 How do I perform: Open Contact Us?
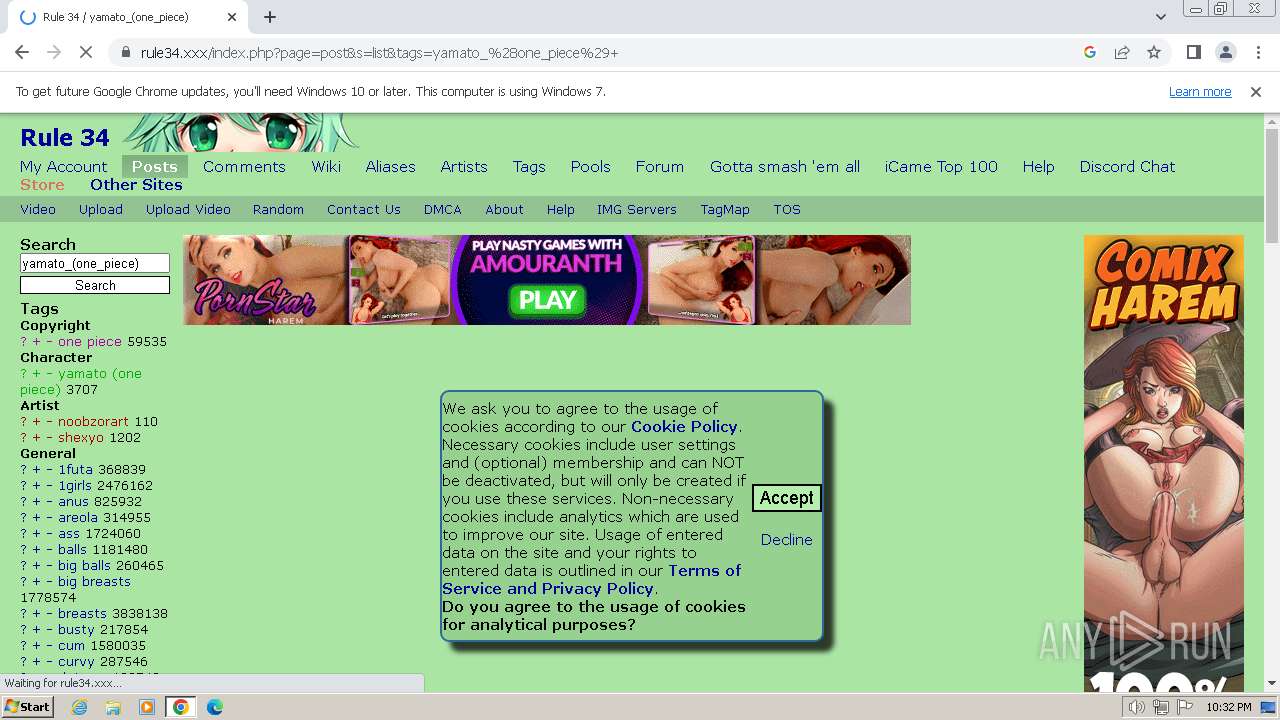(363, 210)
